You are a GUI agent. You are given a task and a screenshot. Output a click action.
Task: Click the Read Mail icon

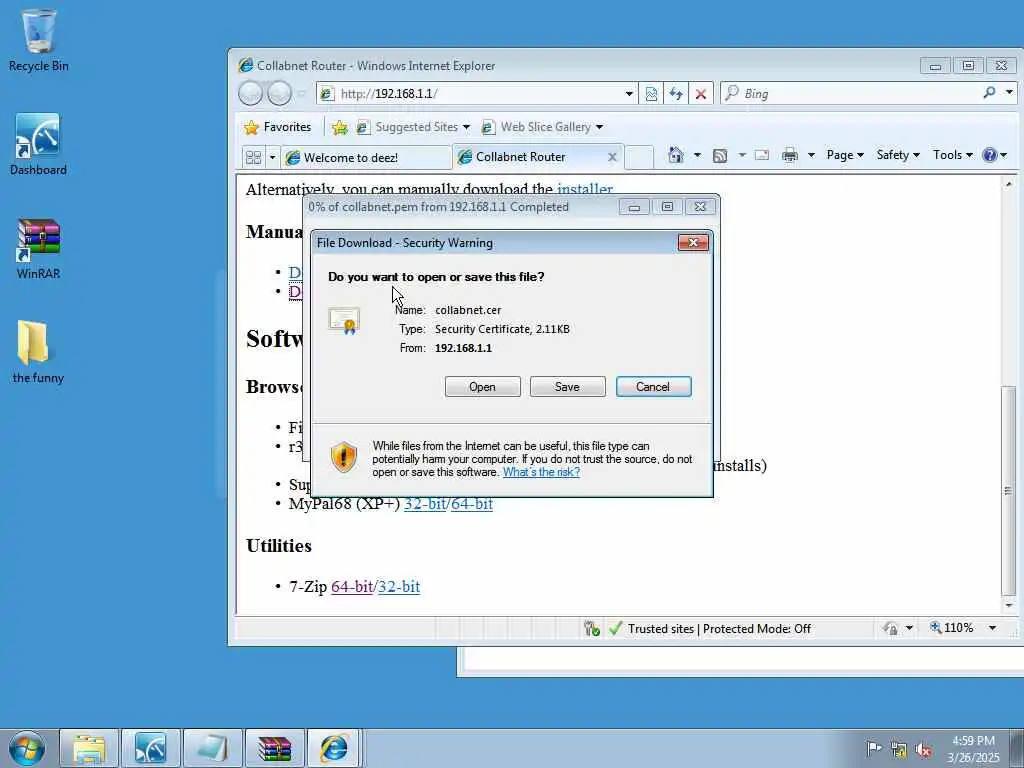[761, 155]
